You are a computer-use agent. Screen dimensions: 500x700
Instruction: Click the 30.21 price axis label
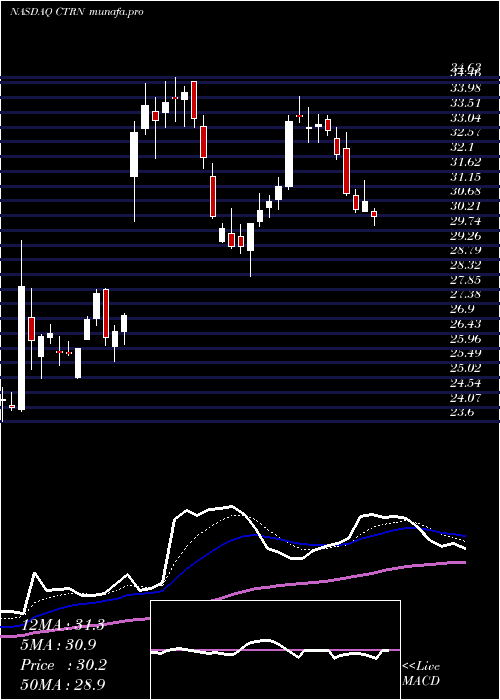466,206
